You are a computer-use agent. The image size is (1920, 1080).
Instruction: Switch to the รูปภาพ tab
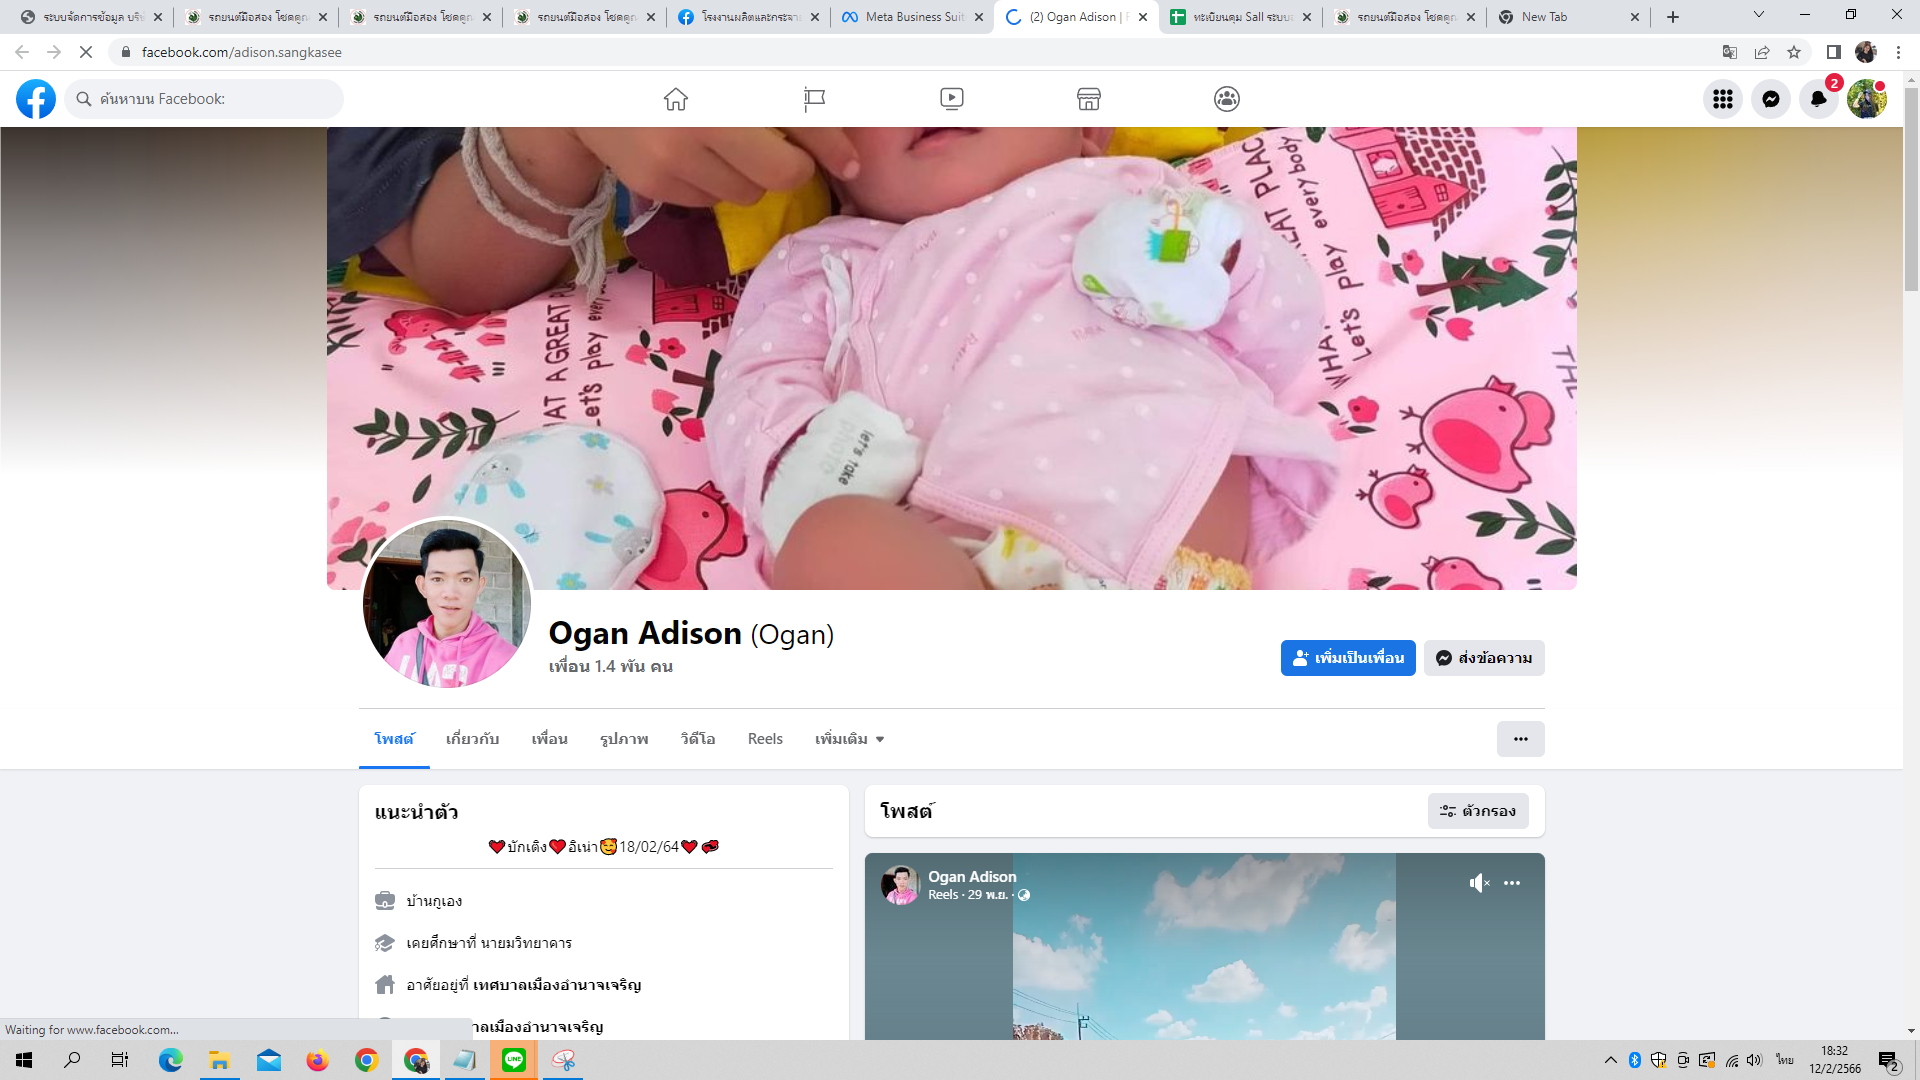tap(624, 739)
